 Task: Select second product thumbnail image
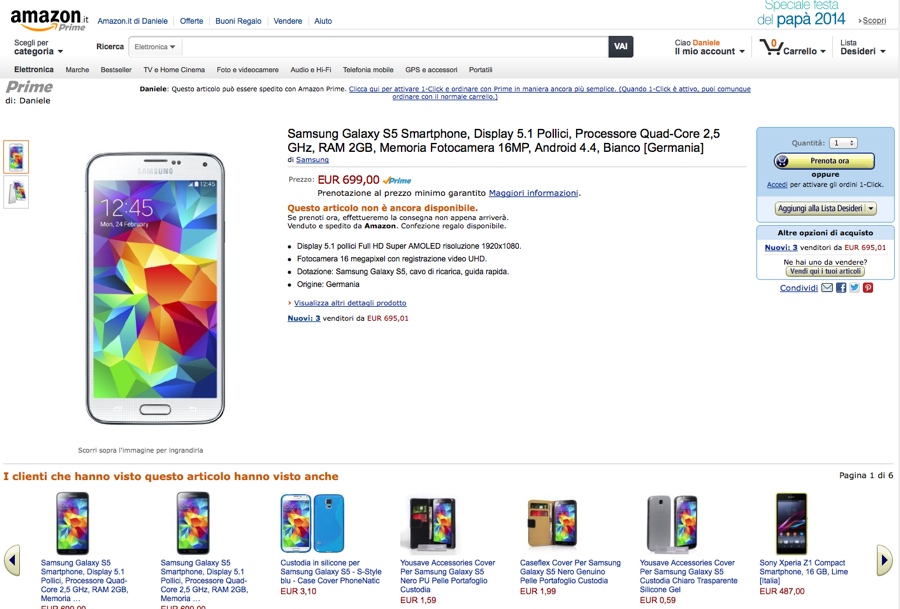[x=17, y=192]
